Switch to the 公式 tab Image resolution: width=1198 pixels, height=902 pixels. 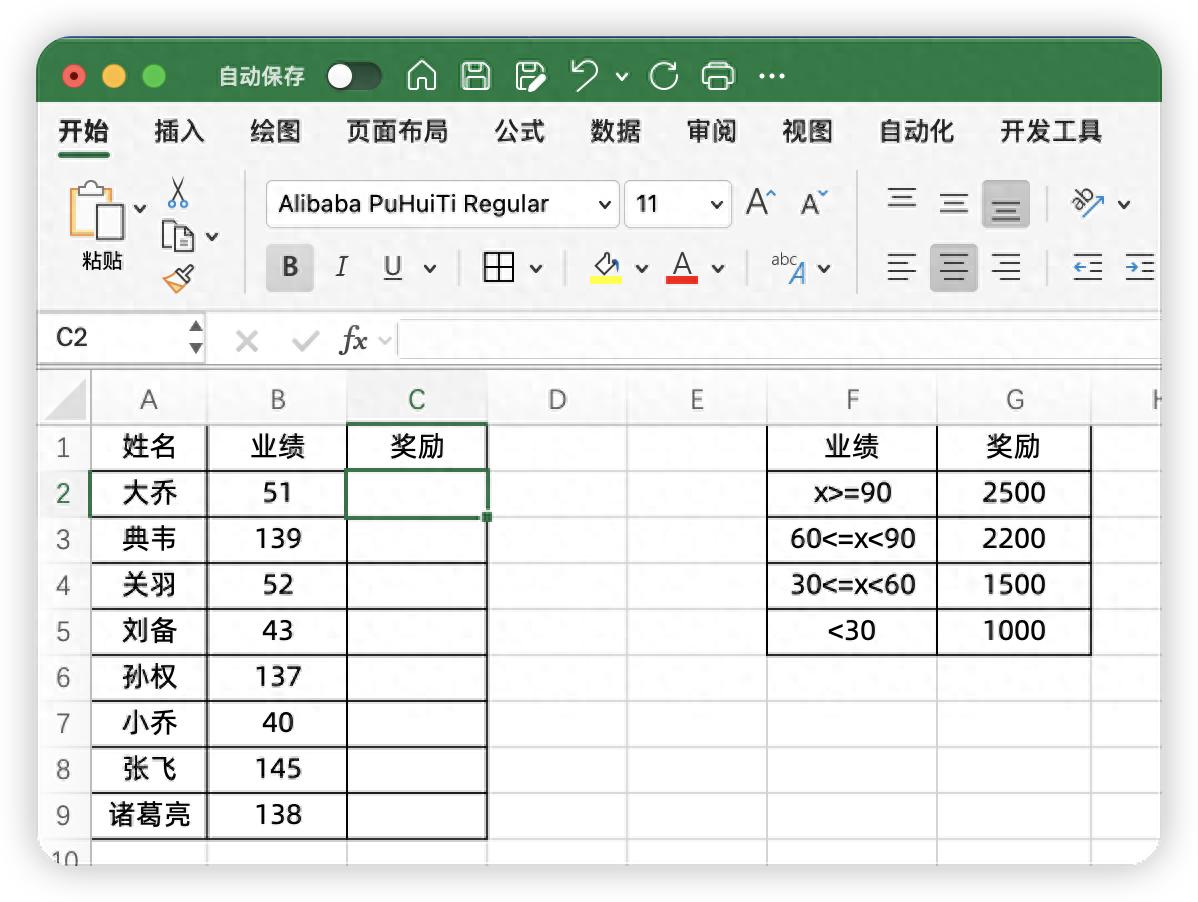point(519,131)
